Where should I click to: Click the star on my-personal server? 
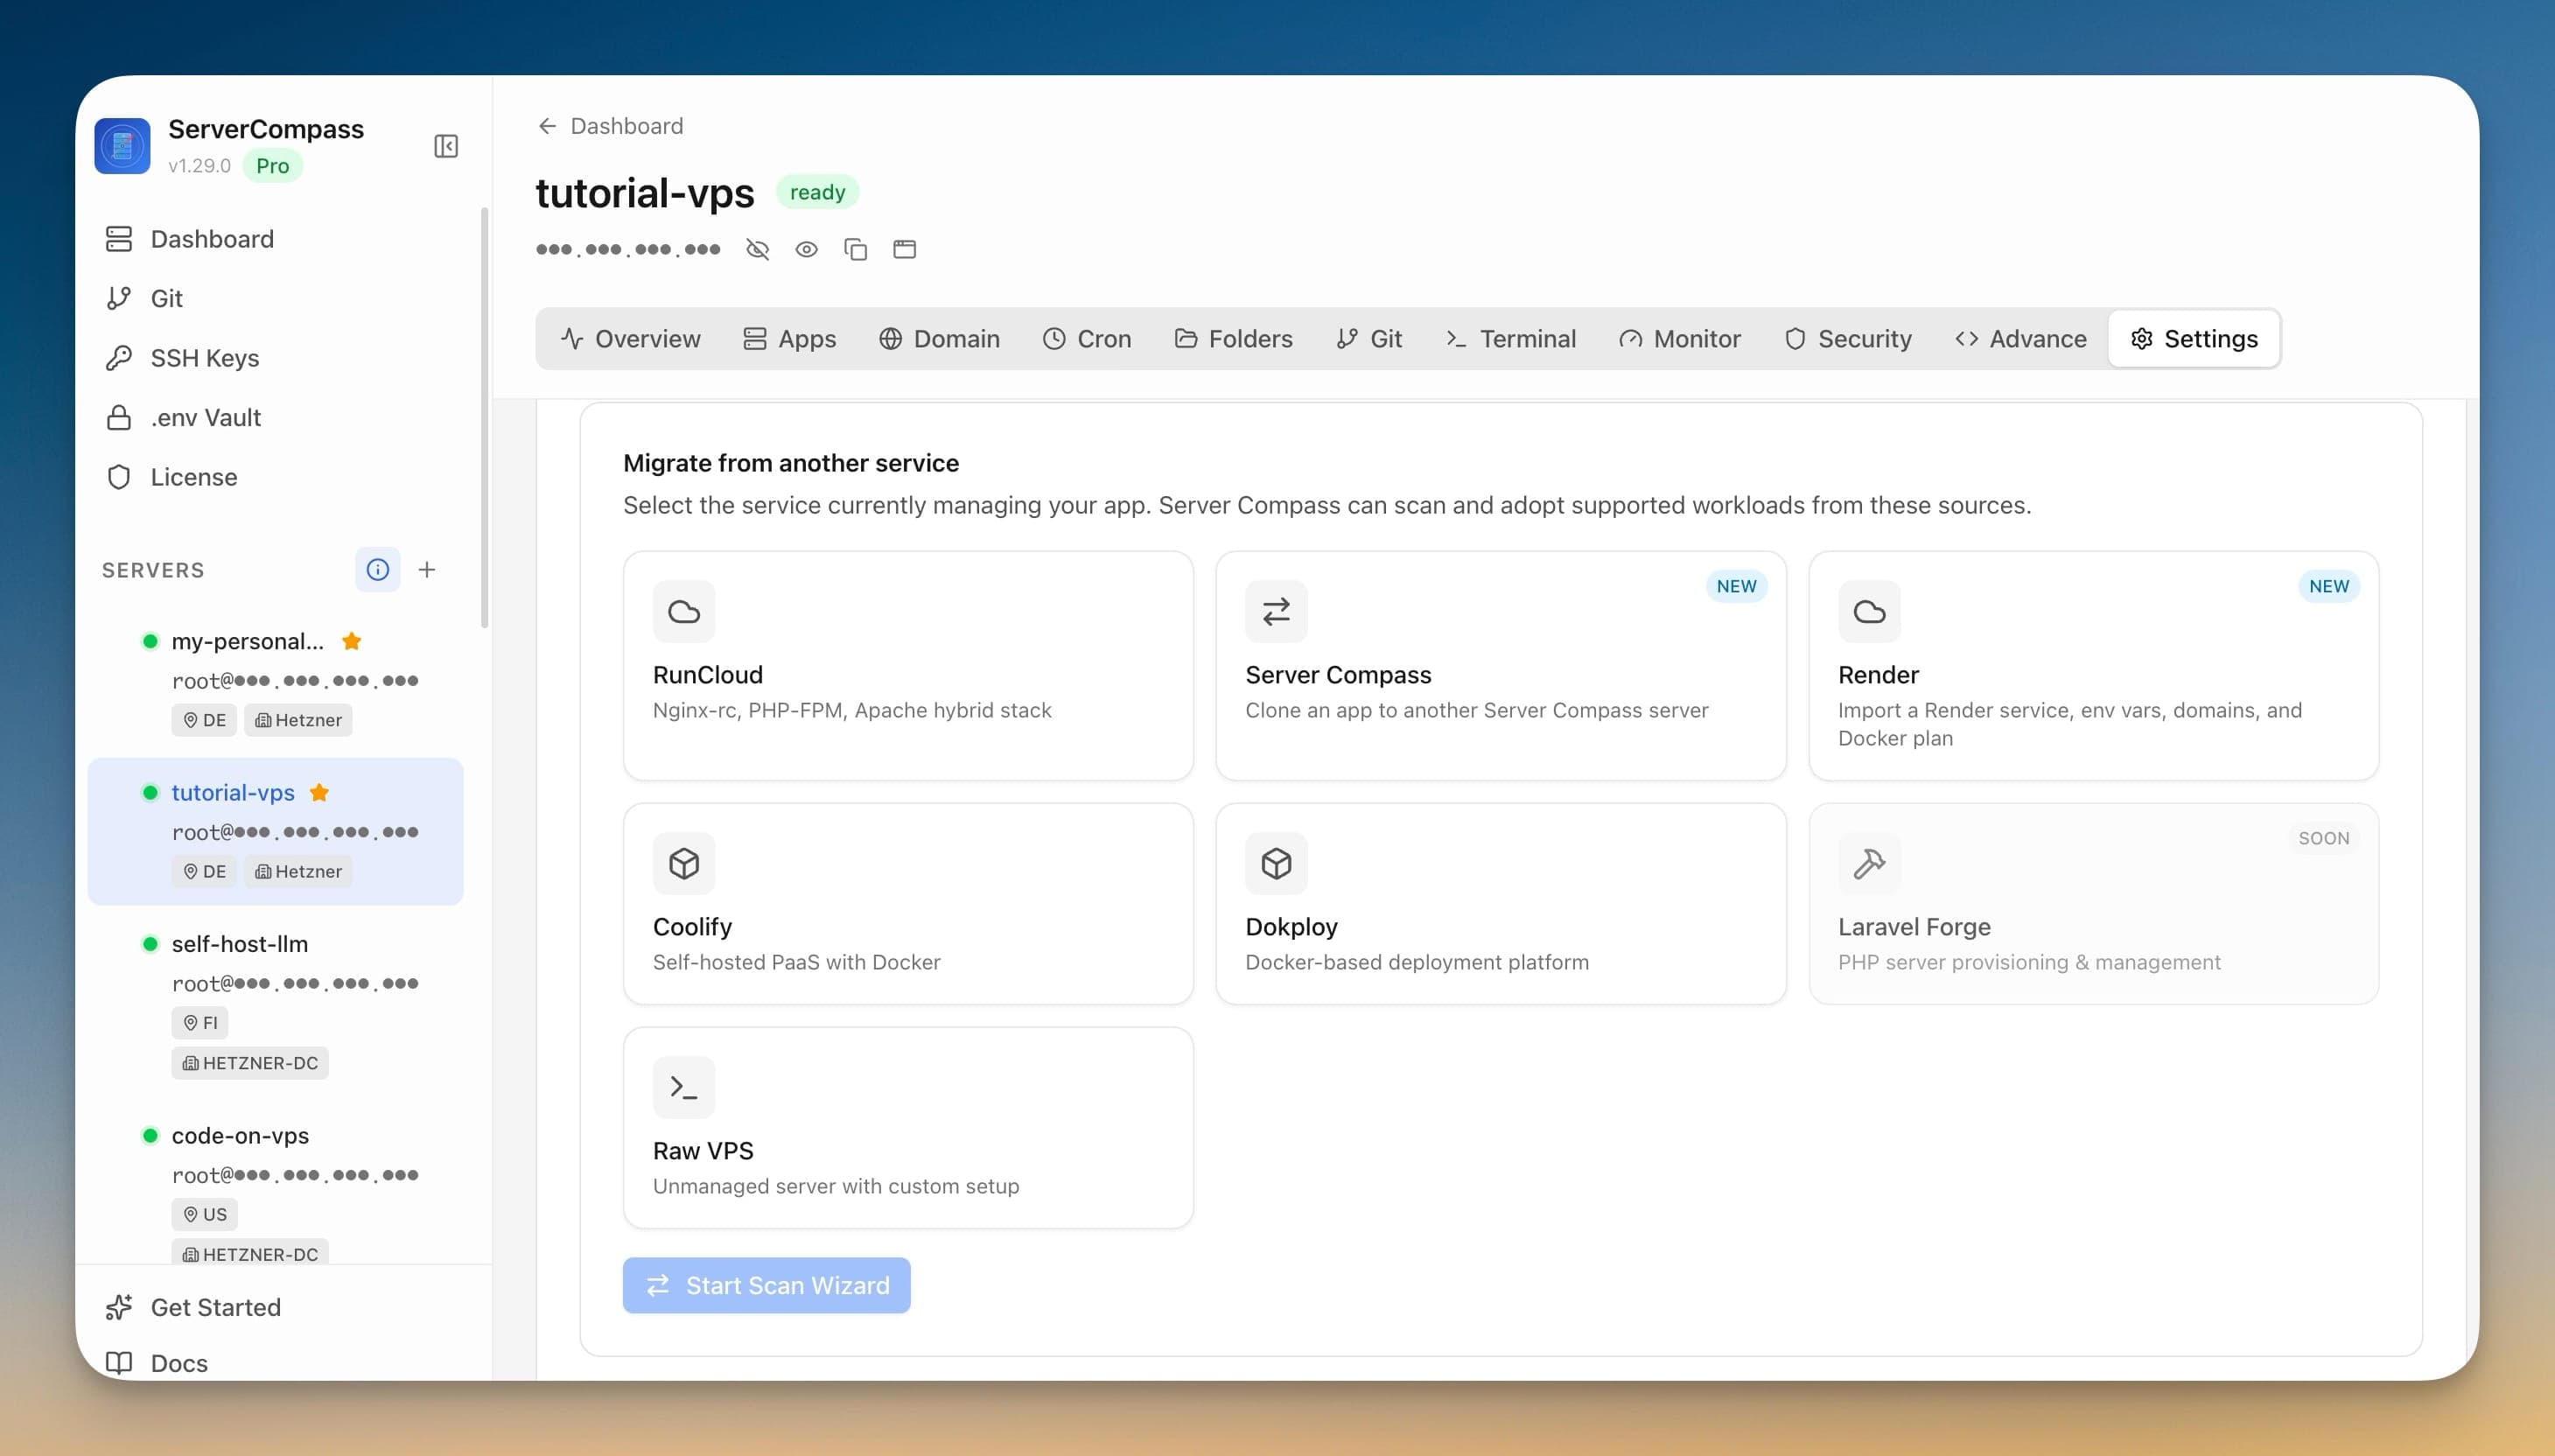pyautogui.click(x=351, y=641)
